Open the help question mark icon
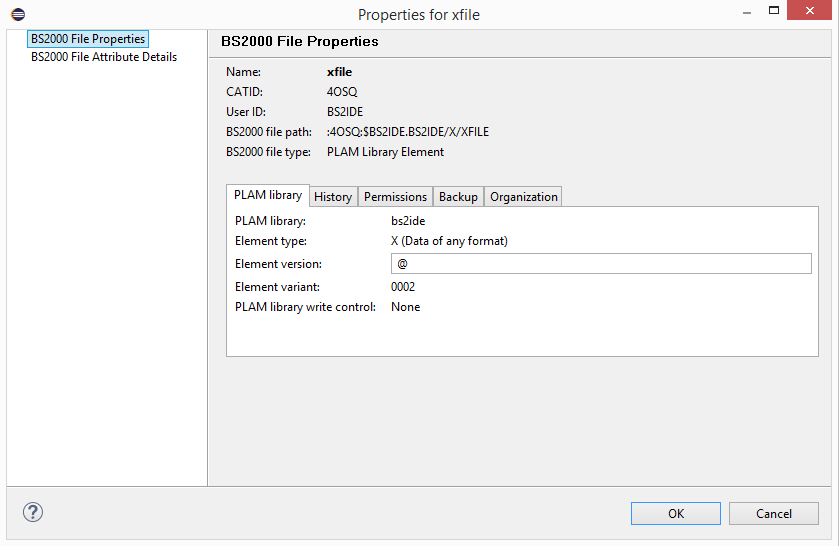 coord(33,512)
